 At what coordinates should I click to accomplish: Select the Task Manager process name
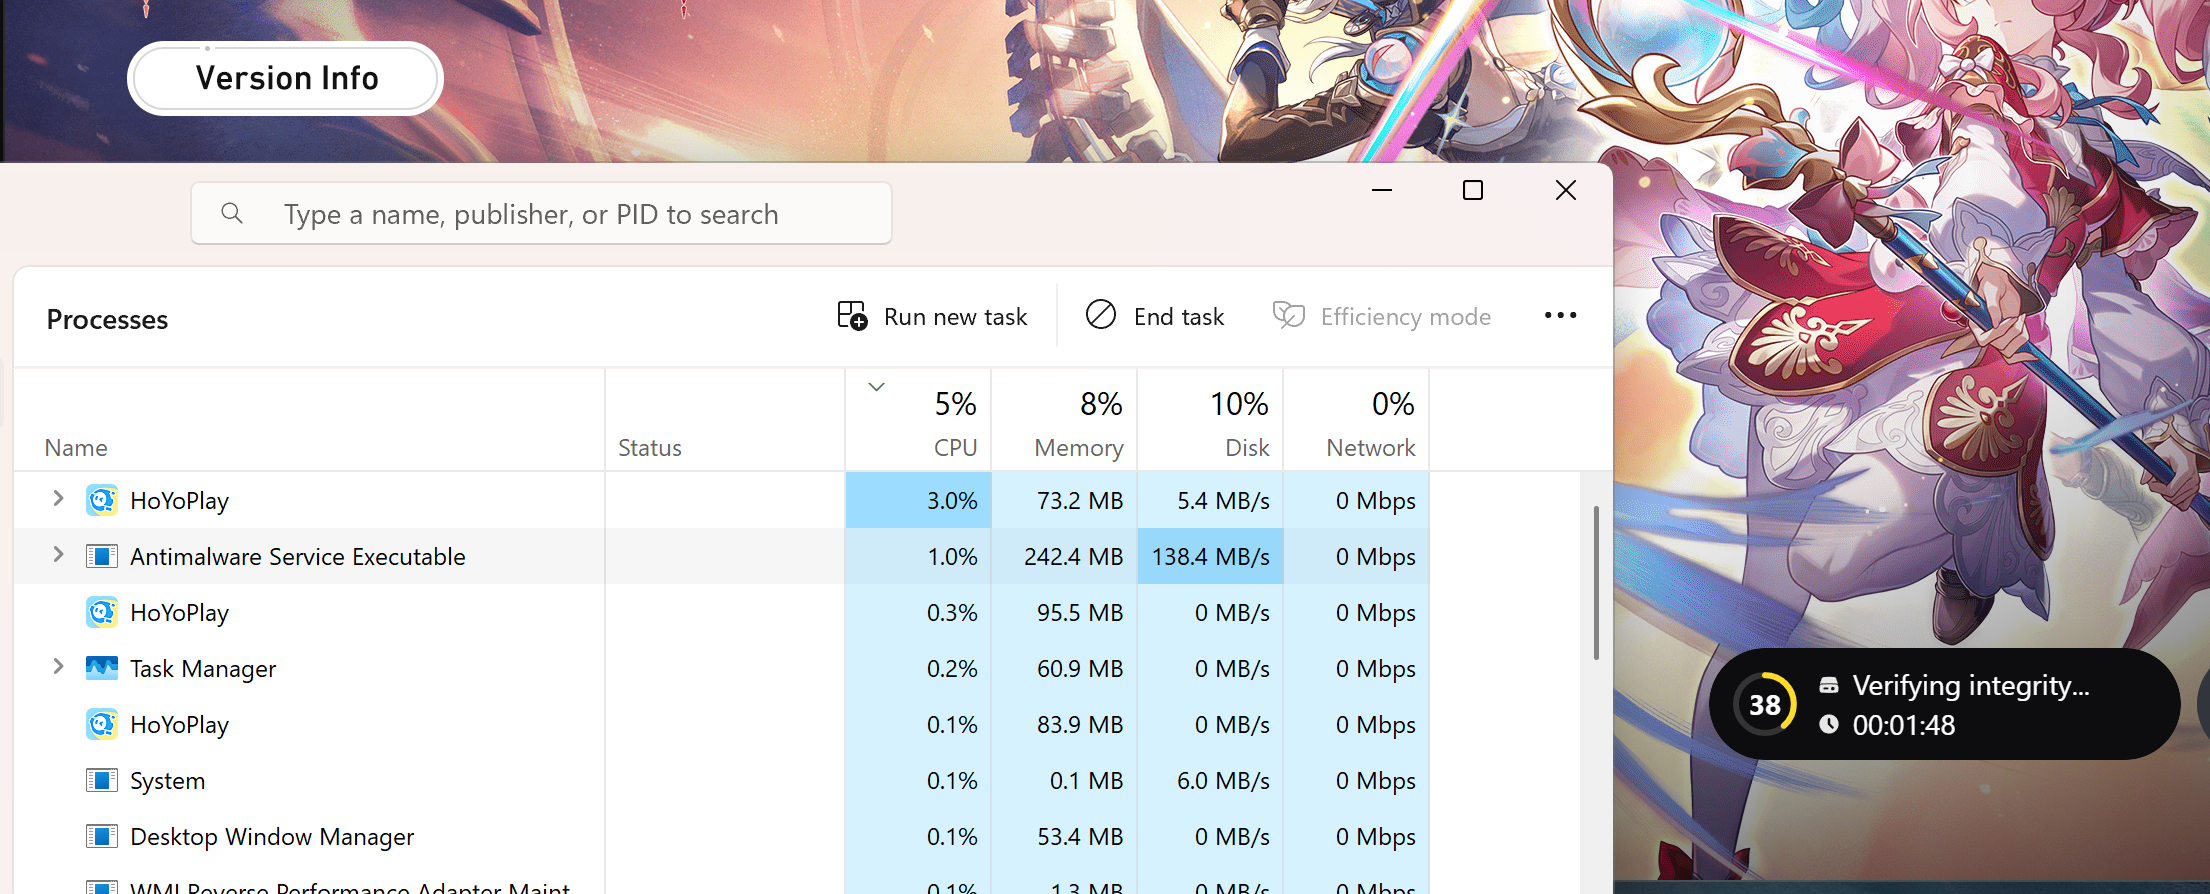[x=203, y=669]
